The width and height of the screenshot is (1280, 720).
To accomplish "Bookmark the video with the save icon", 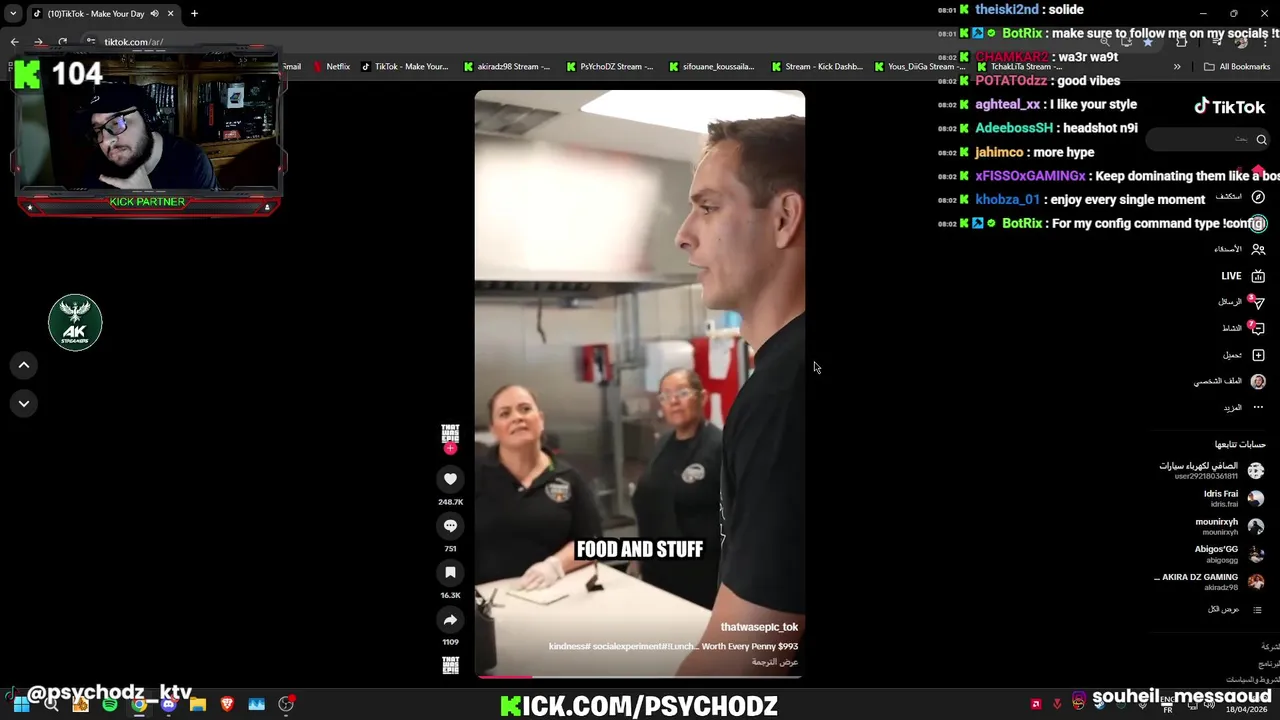I will click(450, 572).
